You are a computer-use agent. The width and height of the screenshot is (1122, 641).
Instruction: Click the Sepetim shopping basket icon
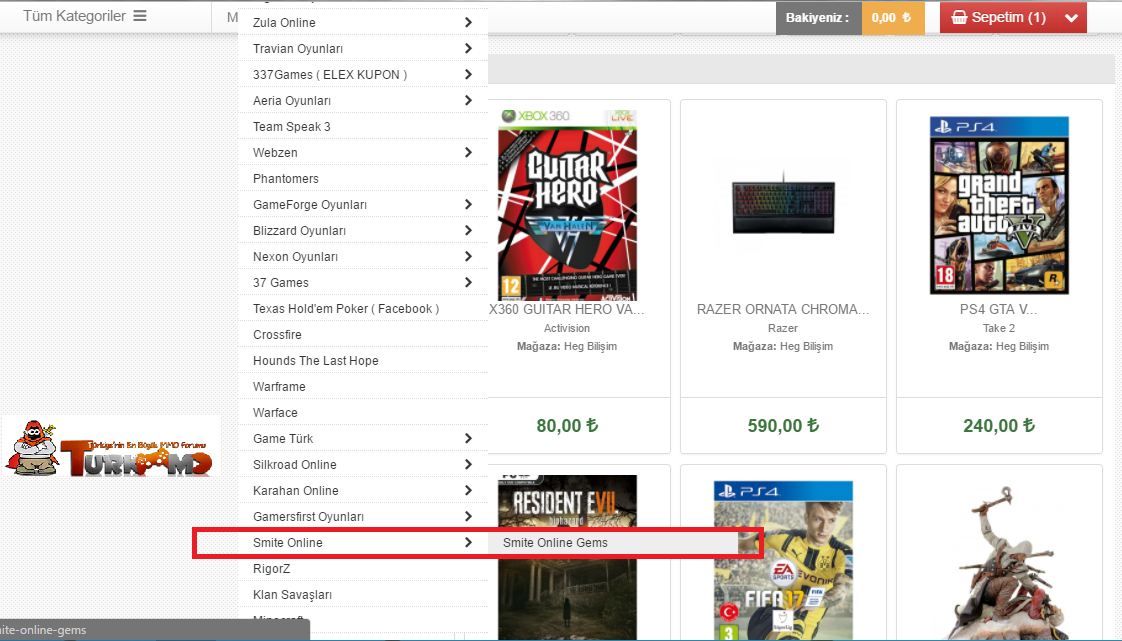(960, 17)
